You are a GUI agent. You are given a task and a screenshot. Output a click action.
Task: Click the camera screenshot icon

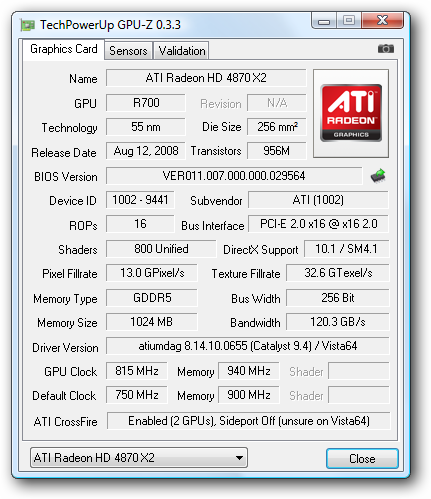coord(386,49)
